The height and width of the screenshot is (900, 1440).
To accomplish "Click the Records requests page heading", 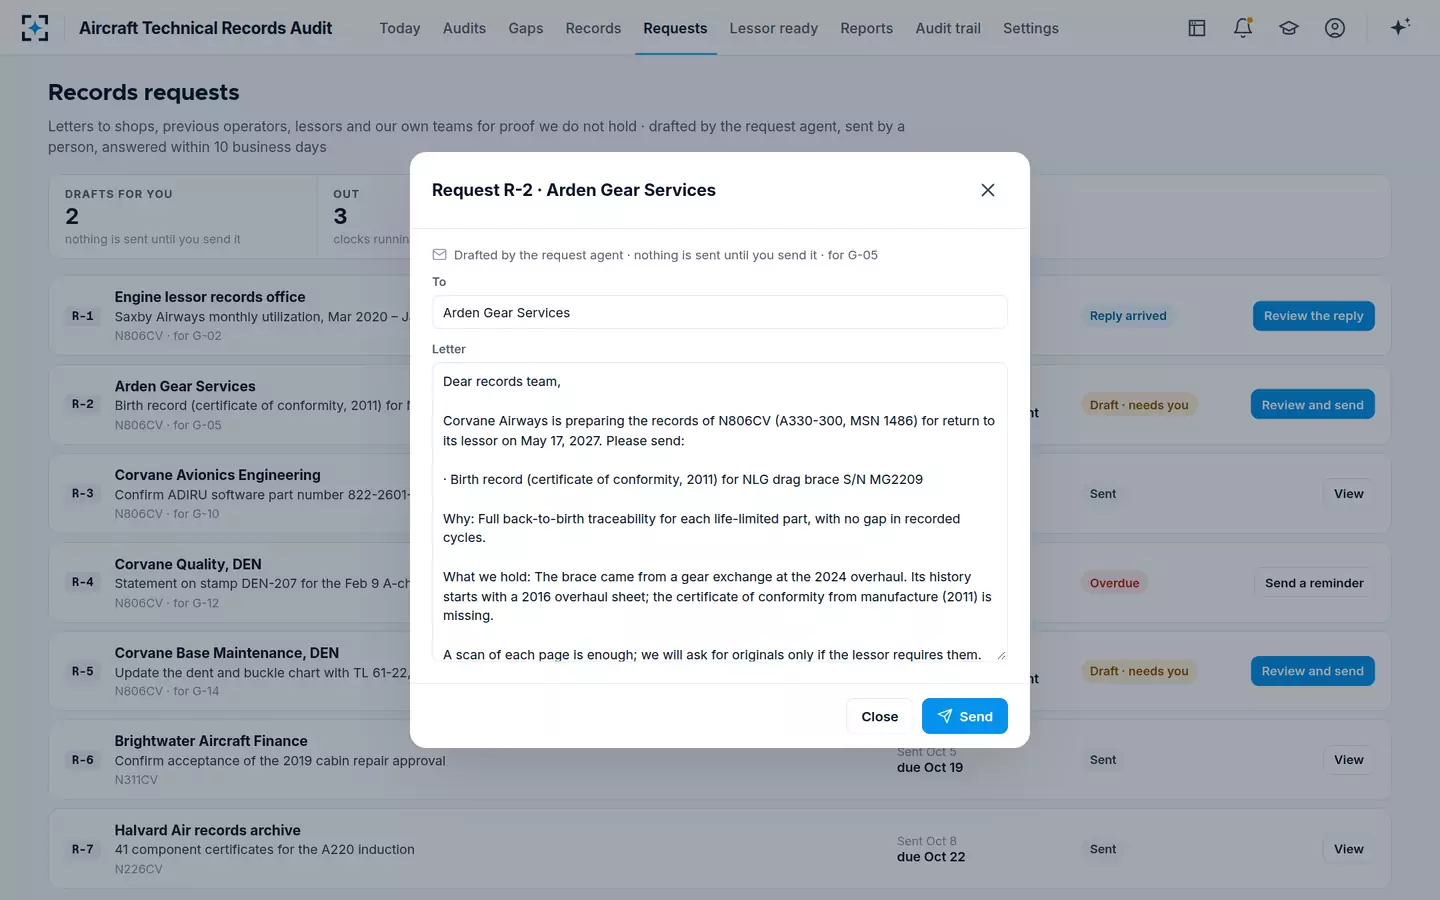I will pyautogui.click(x=144, y=92).
